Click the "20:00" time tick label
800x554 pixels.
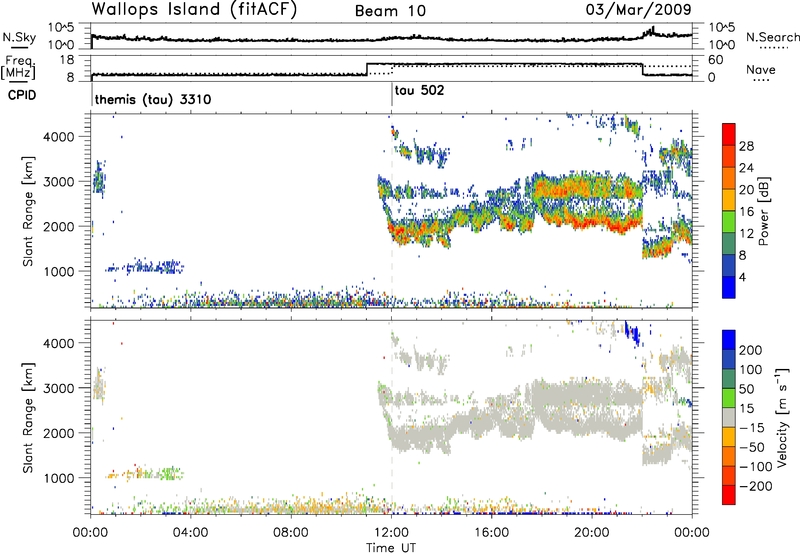coord(591,533)
